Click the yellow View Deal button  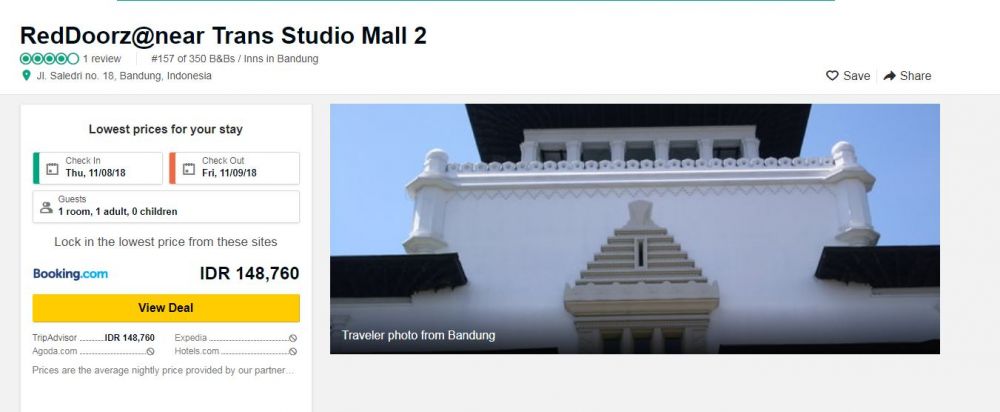click(166, 308)
